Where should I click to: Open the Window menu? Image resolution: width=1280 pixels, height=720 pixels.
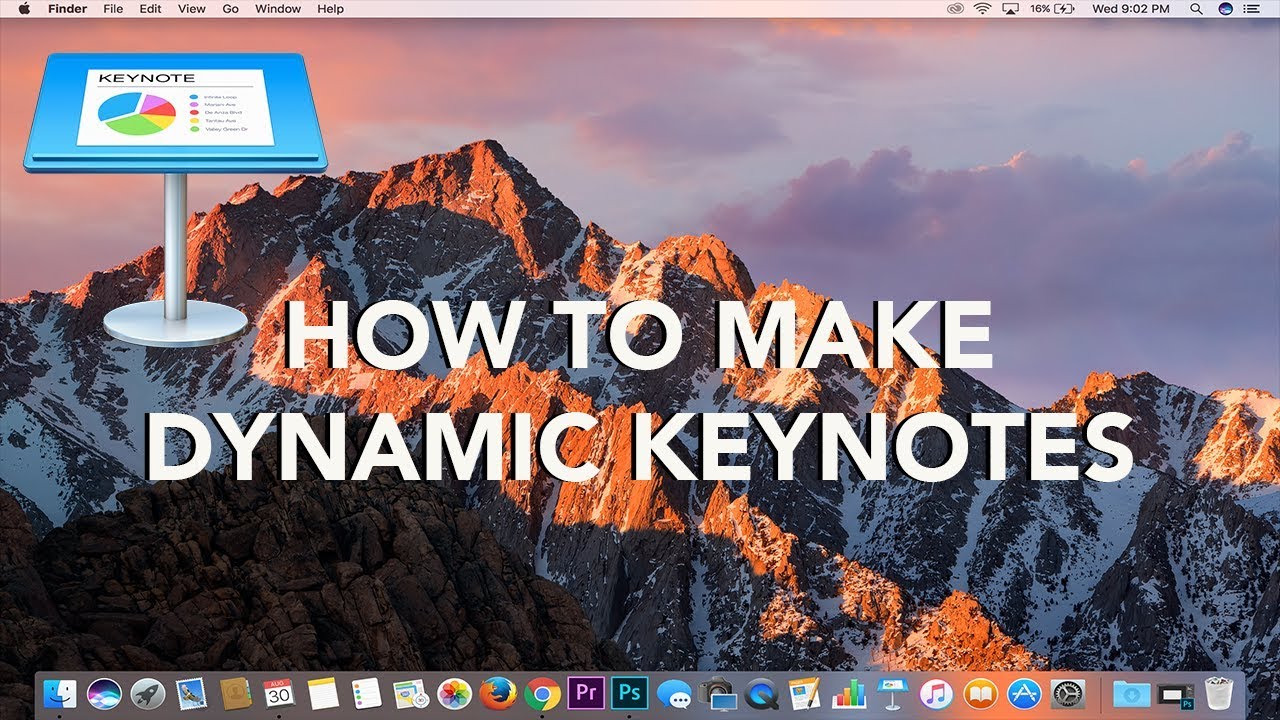pyautogui.click(x=278, y=9)
